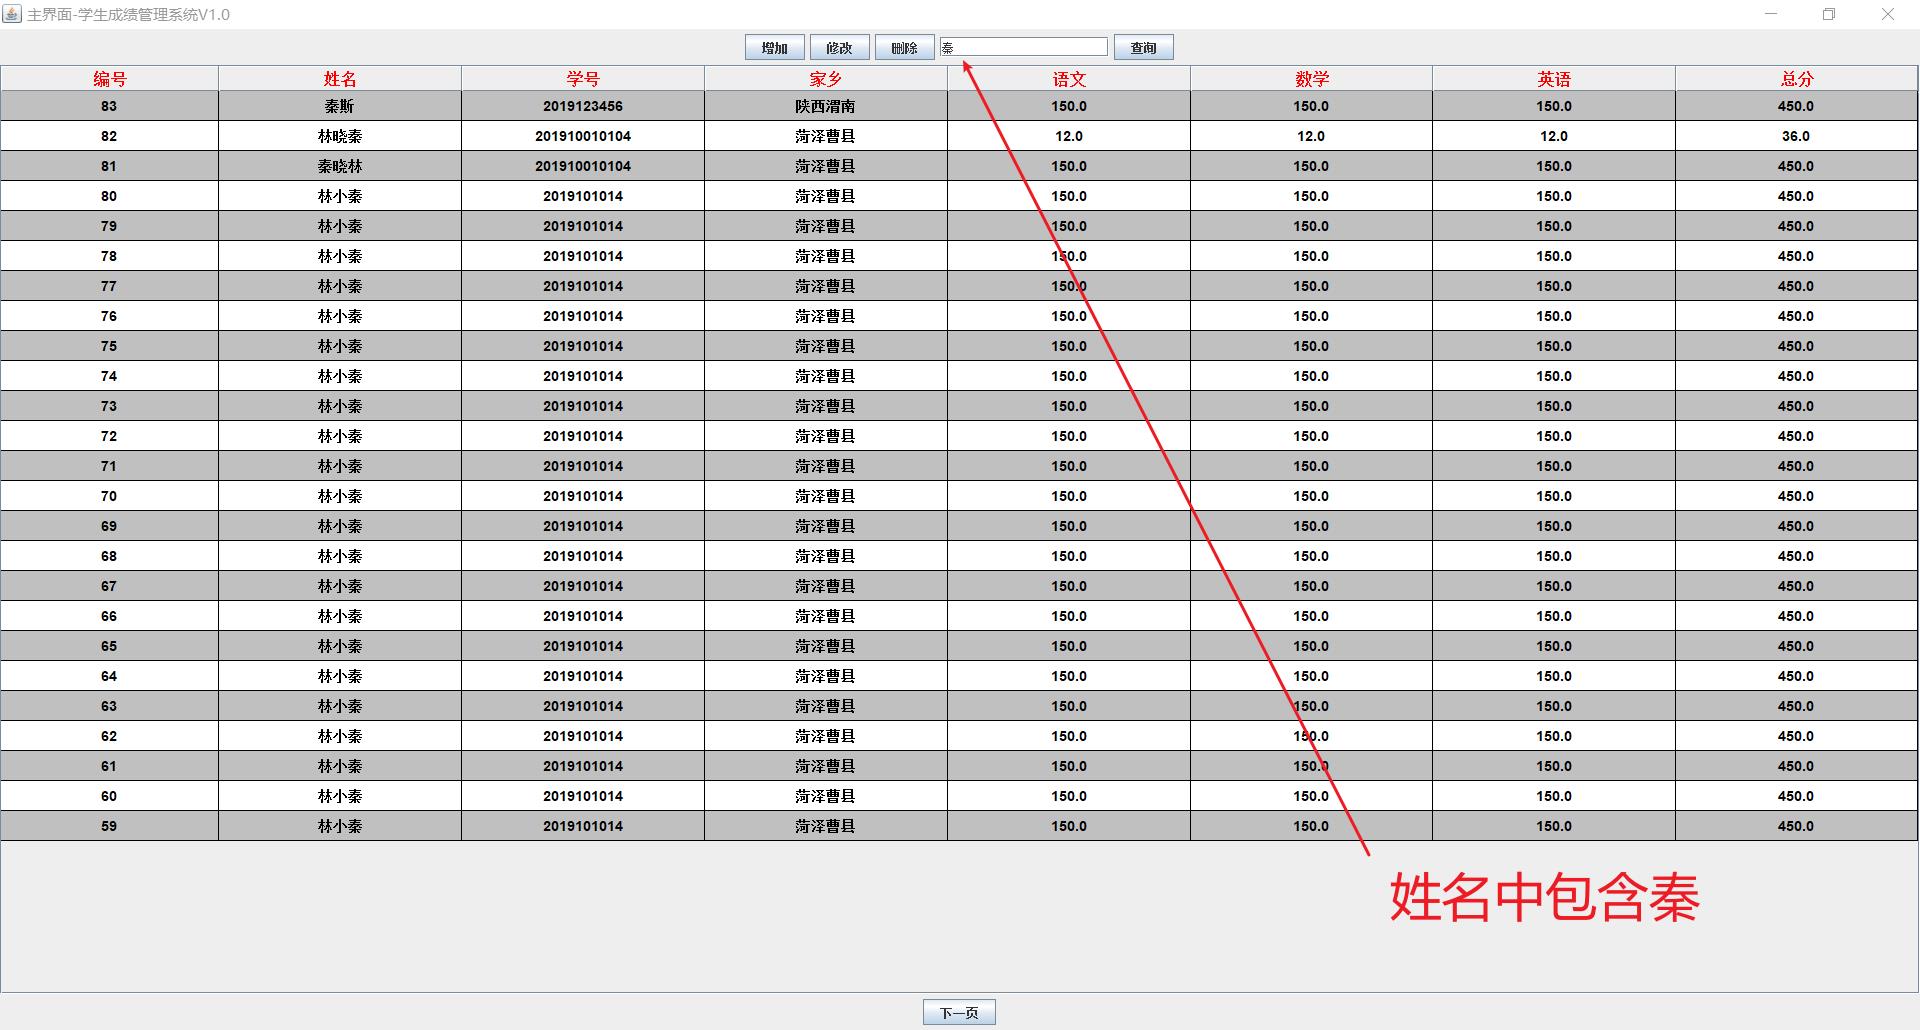Select total score 450.0 in row 59
This screenshot has width=1920, height=1030.
pos(1797,826)
